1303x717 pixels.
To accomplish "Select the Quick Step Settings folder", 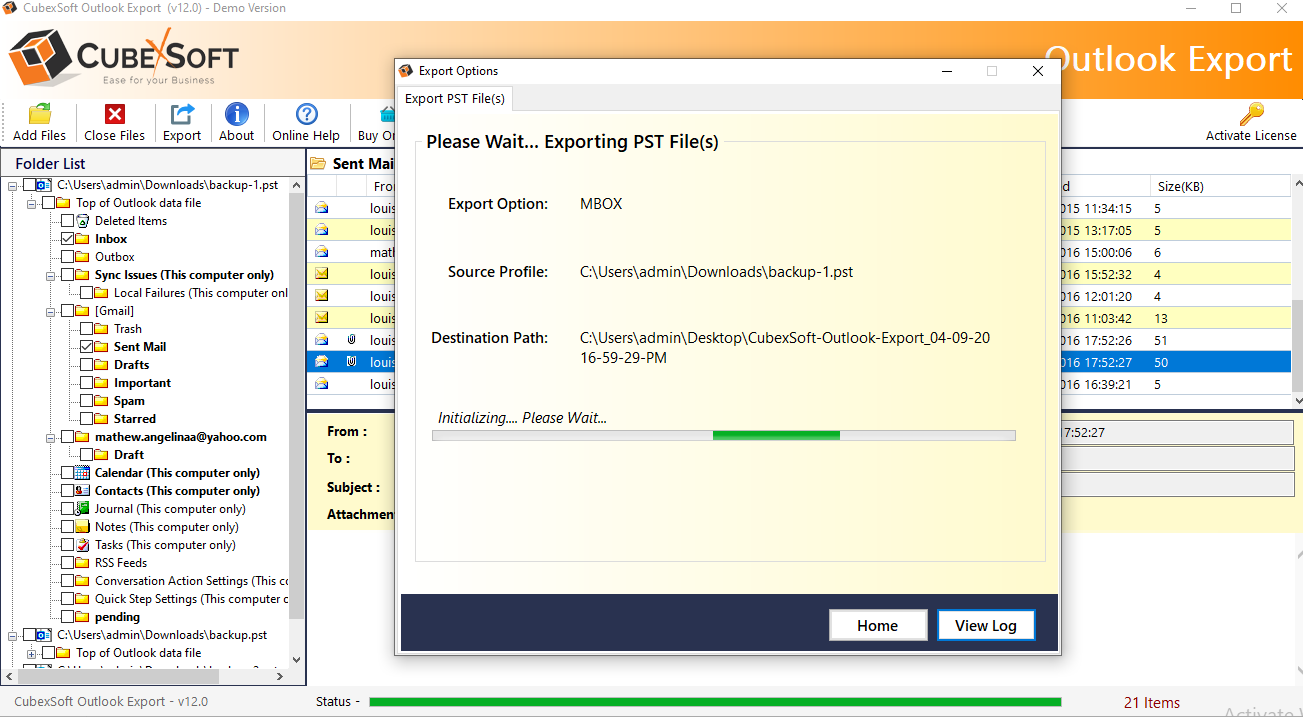I will click(191, 599).
